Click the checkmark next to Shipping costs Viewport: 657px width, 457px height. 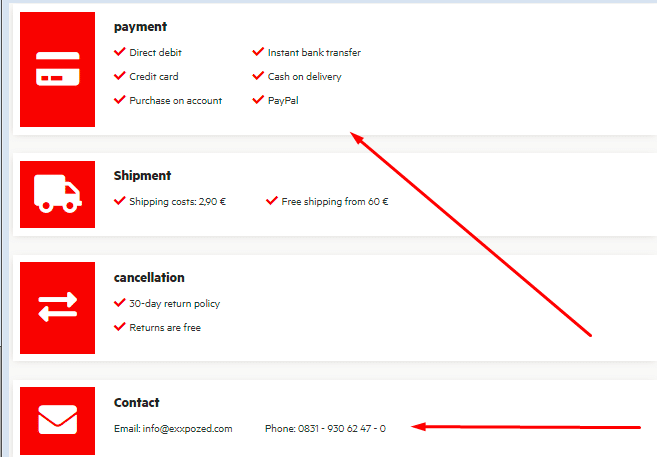tap(120, 201)
